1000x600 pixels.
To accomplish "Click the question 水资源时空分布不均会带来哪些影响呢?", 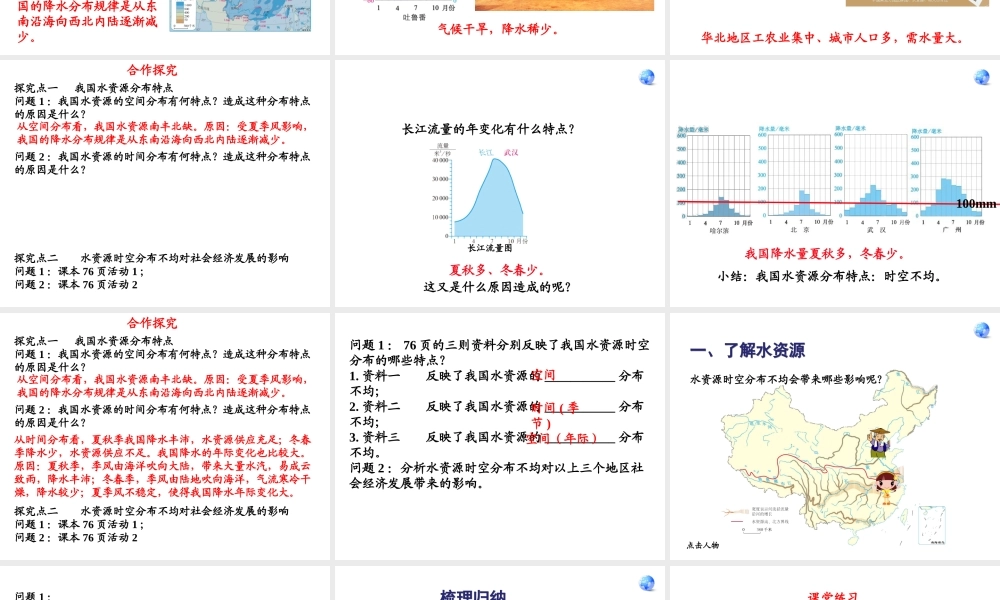I will coord(786,379).
